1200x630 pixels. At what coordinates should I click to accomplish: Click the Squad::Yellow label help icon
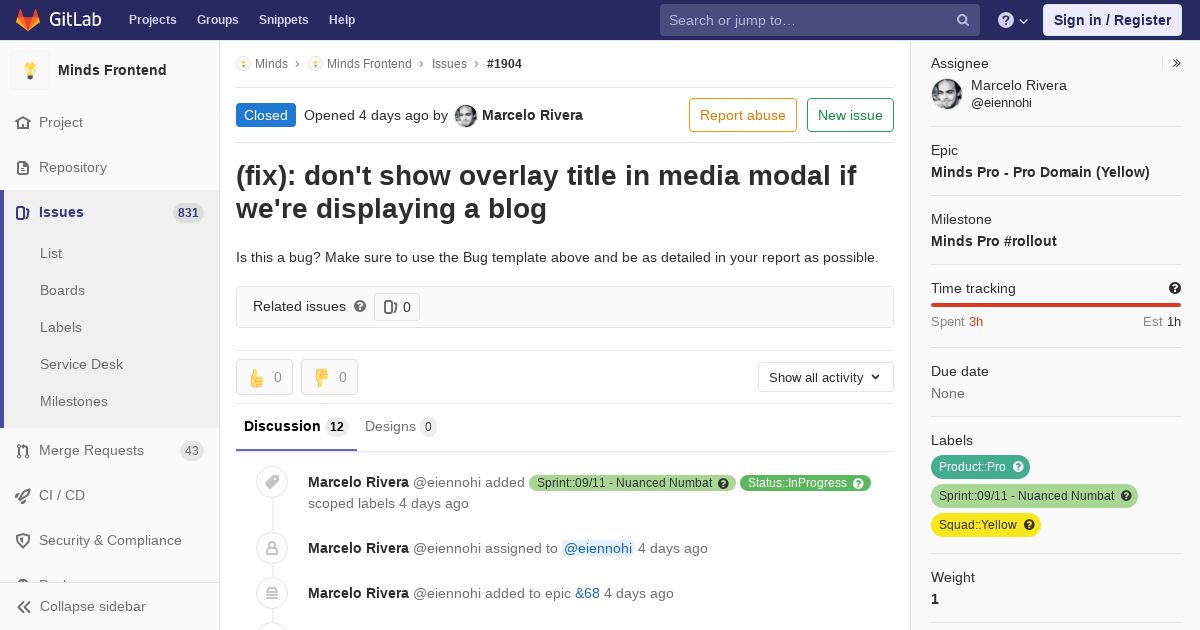[1029, 525]
